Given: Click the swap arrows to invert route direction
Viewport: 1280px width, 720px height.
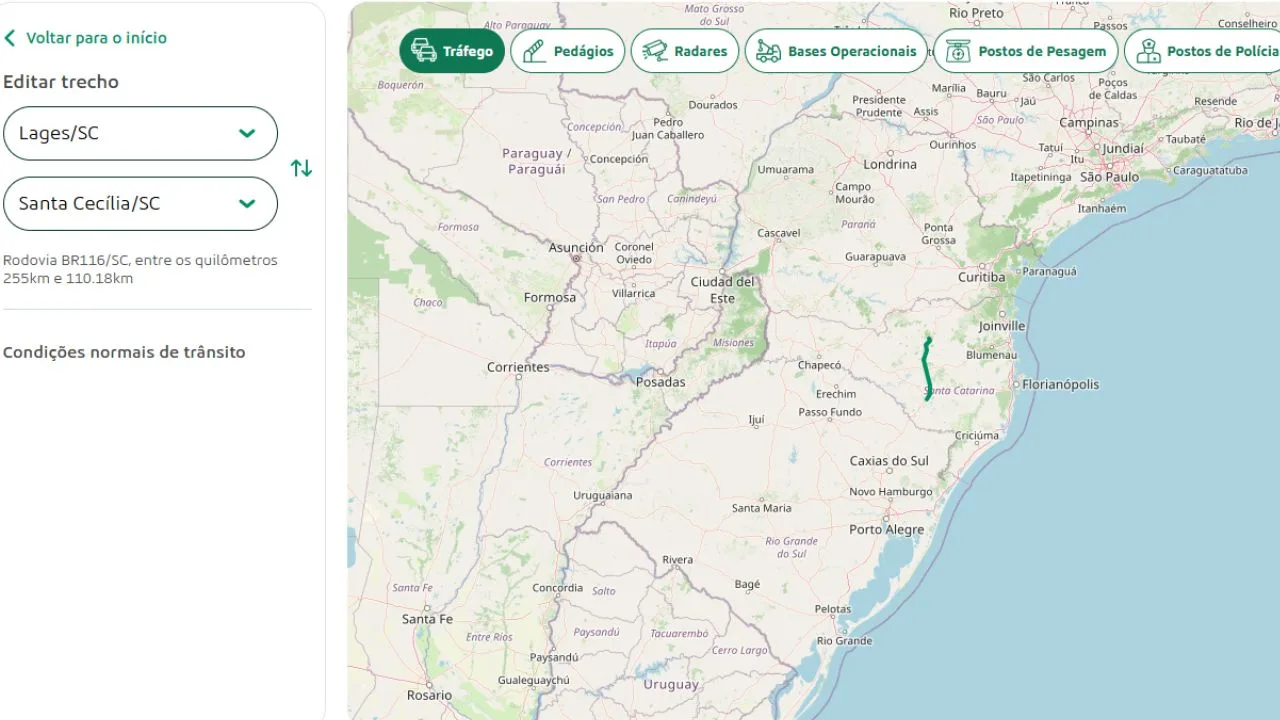Looking at the screenshot, I should tap(301, 168).
